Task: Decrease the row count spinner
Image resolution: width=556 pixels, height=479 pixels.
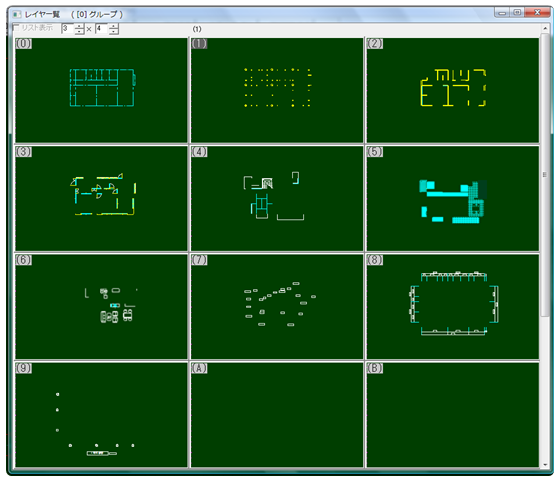Action: [113, 32]
